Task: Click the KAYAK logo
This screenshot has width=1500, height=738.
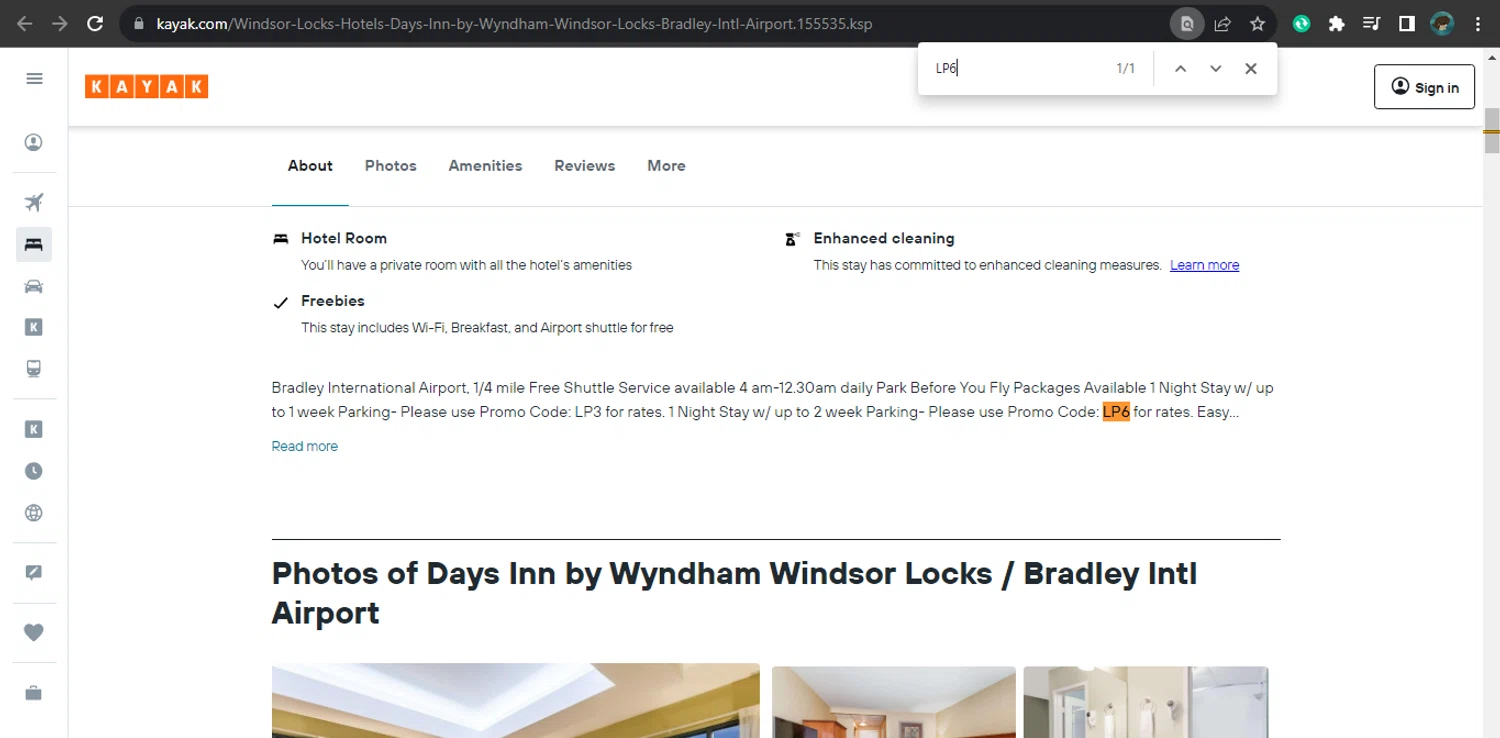Action: (146, 87)
